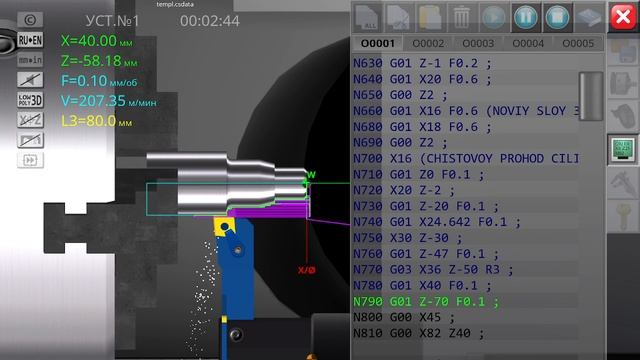Viewport: 640px width, 360px height.
Task: Open the caliper measurement icon
Action: point(623,183)
